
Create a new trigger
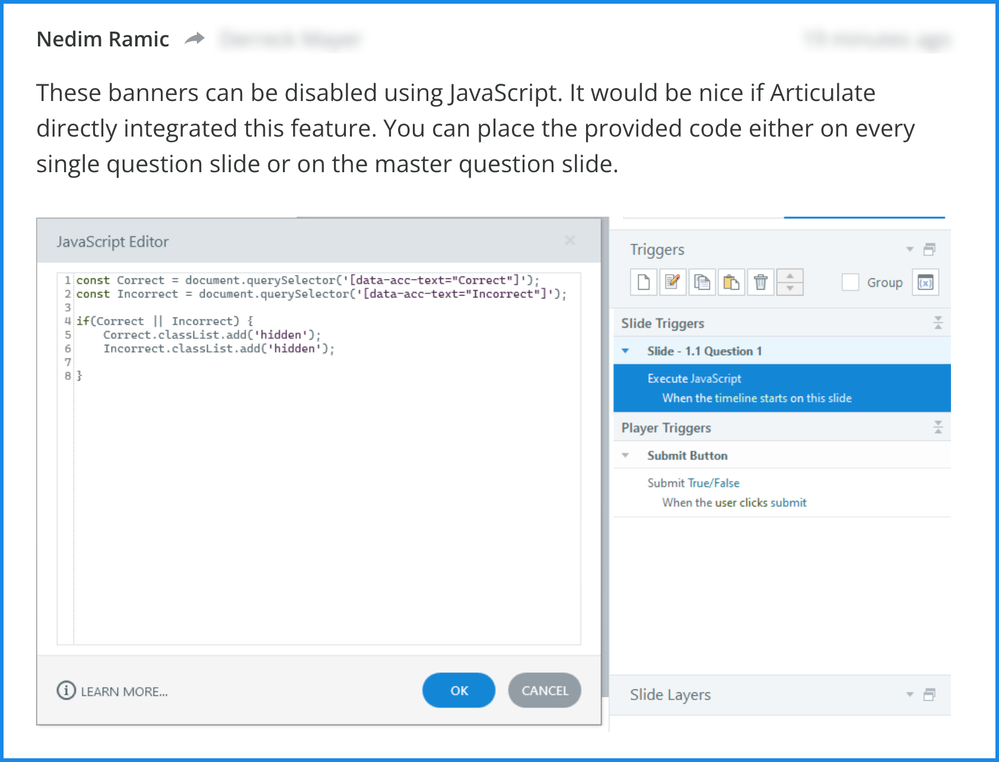point(644,282)
